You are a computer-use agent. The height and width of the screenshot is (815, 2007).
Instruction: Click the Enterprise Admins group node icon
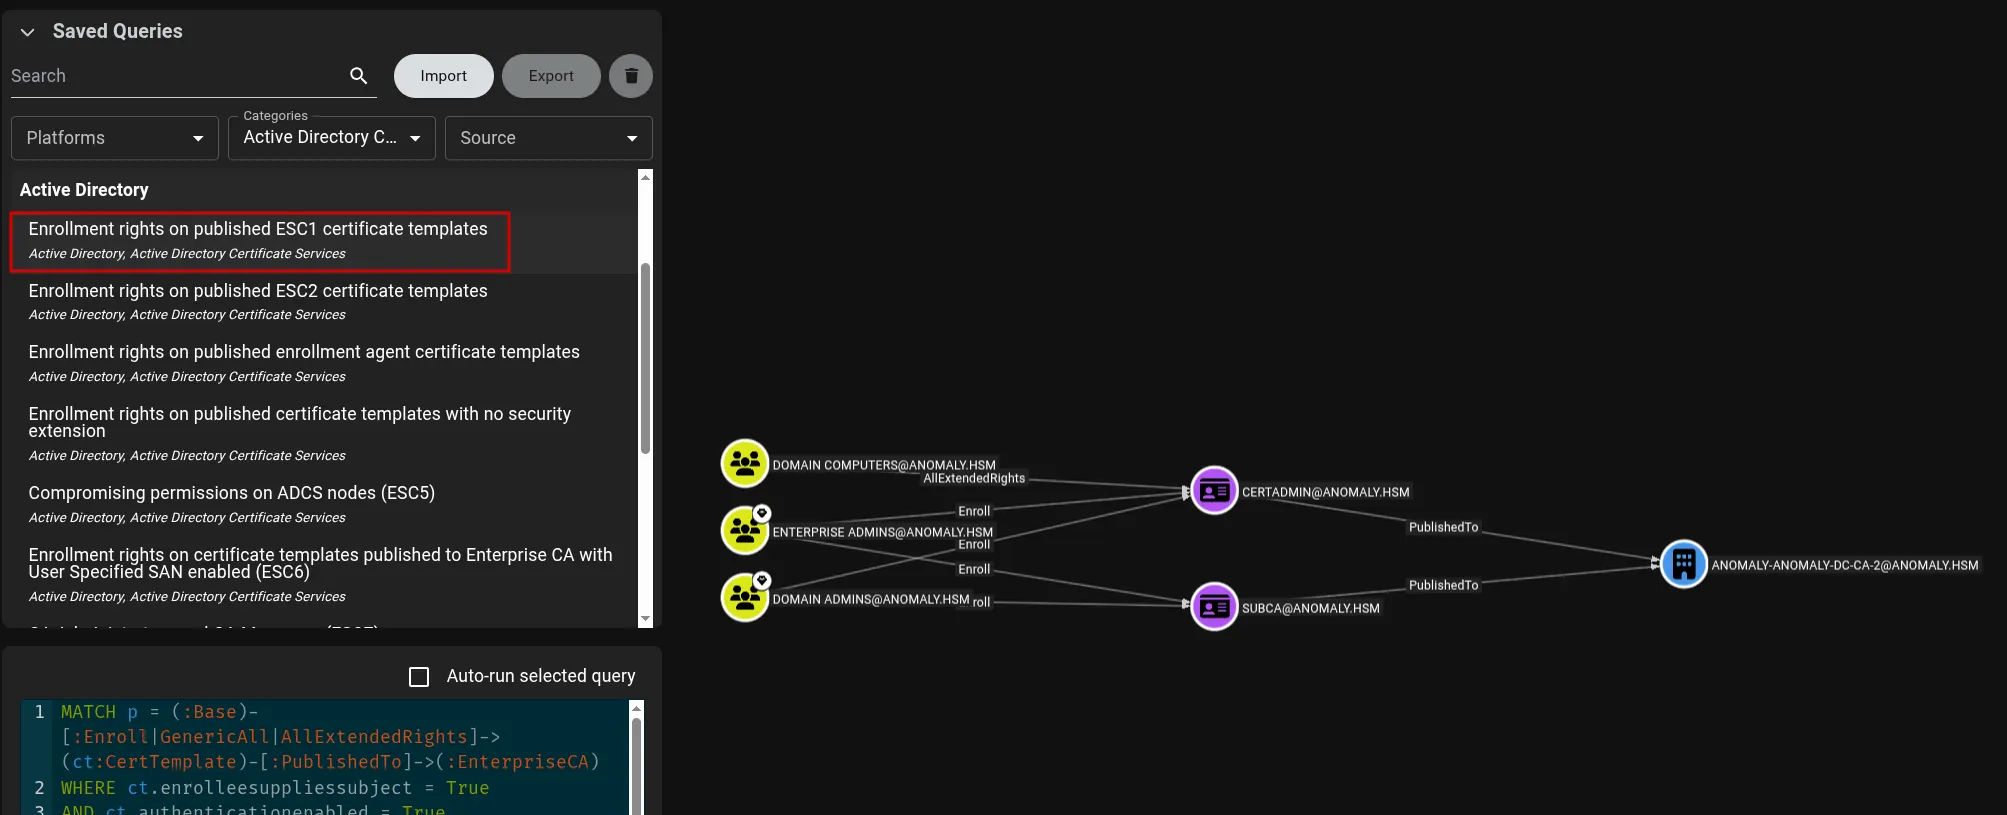click(x=745, y=530)
